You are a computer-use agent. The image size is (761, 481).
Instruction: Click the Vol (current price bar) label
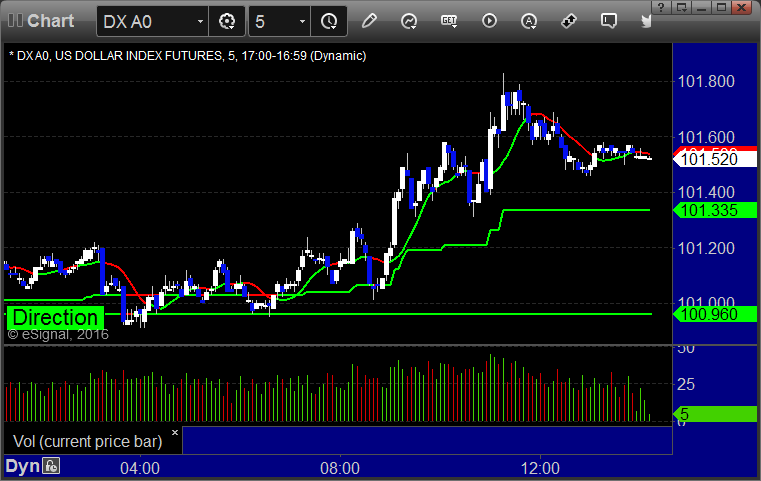pos(88,441)
